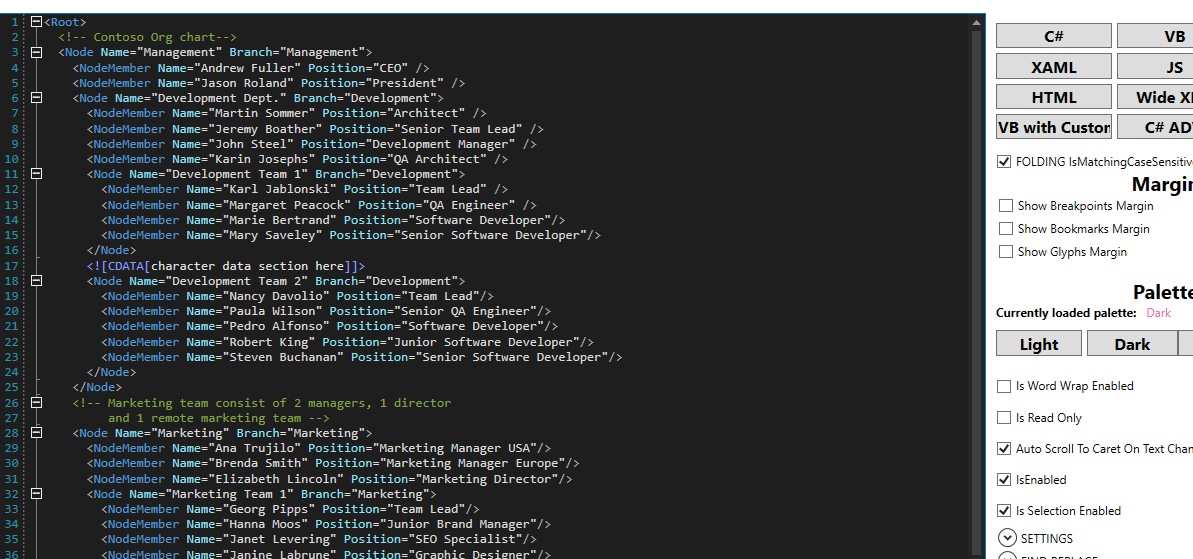The image size is (1193, 559).
Task: Collapse the Development Team 1 fold marker
Action: (36, 174)
